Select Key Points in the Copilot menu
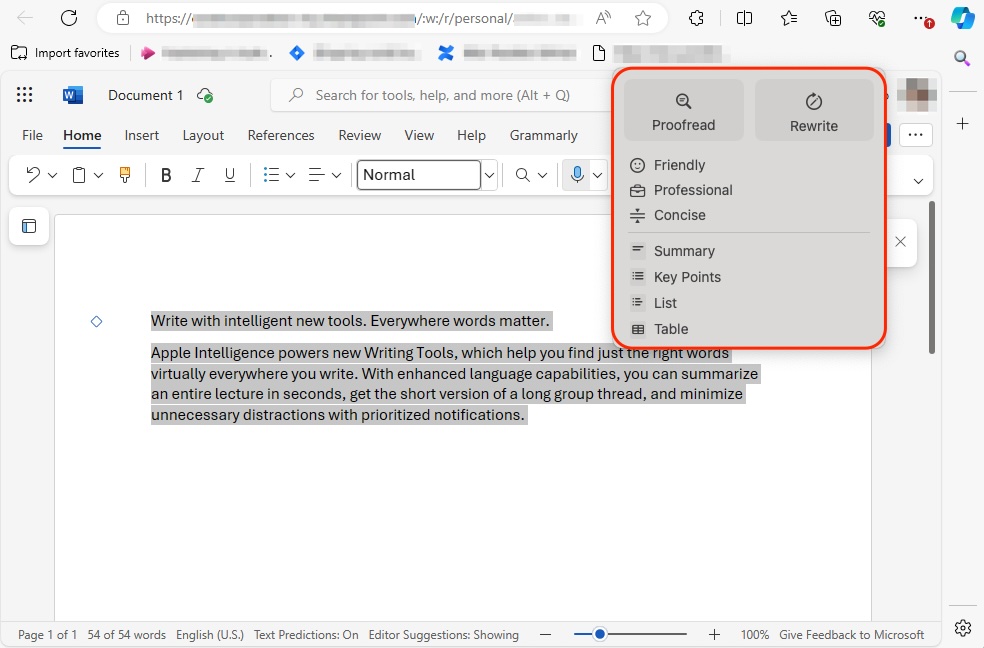Image resolution: width=984 pixels, height=648 pixels. click(x=687, y=277)
